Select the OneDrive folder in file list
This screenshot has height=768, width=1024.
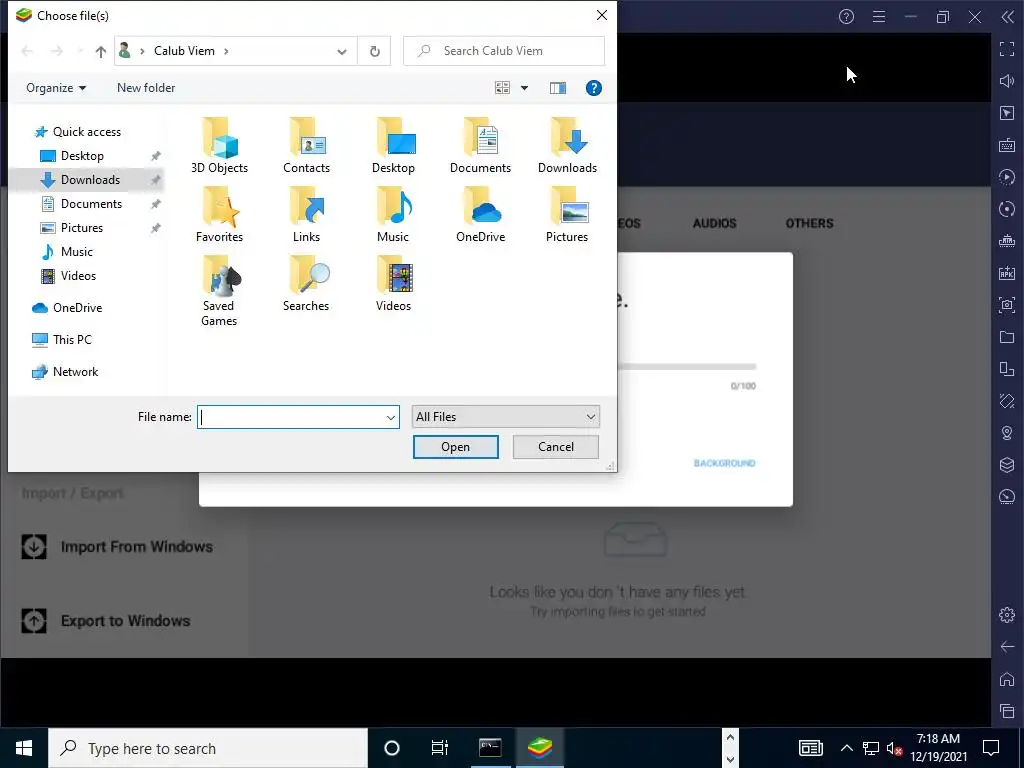tap(480, 215)
